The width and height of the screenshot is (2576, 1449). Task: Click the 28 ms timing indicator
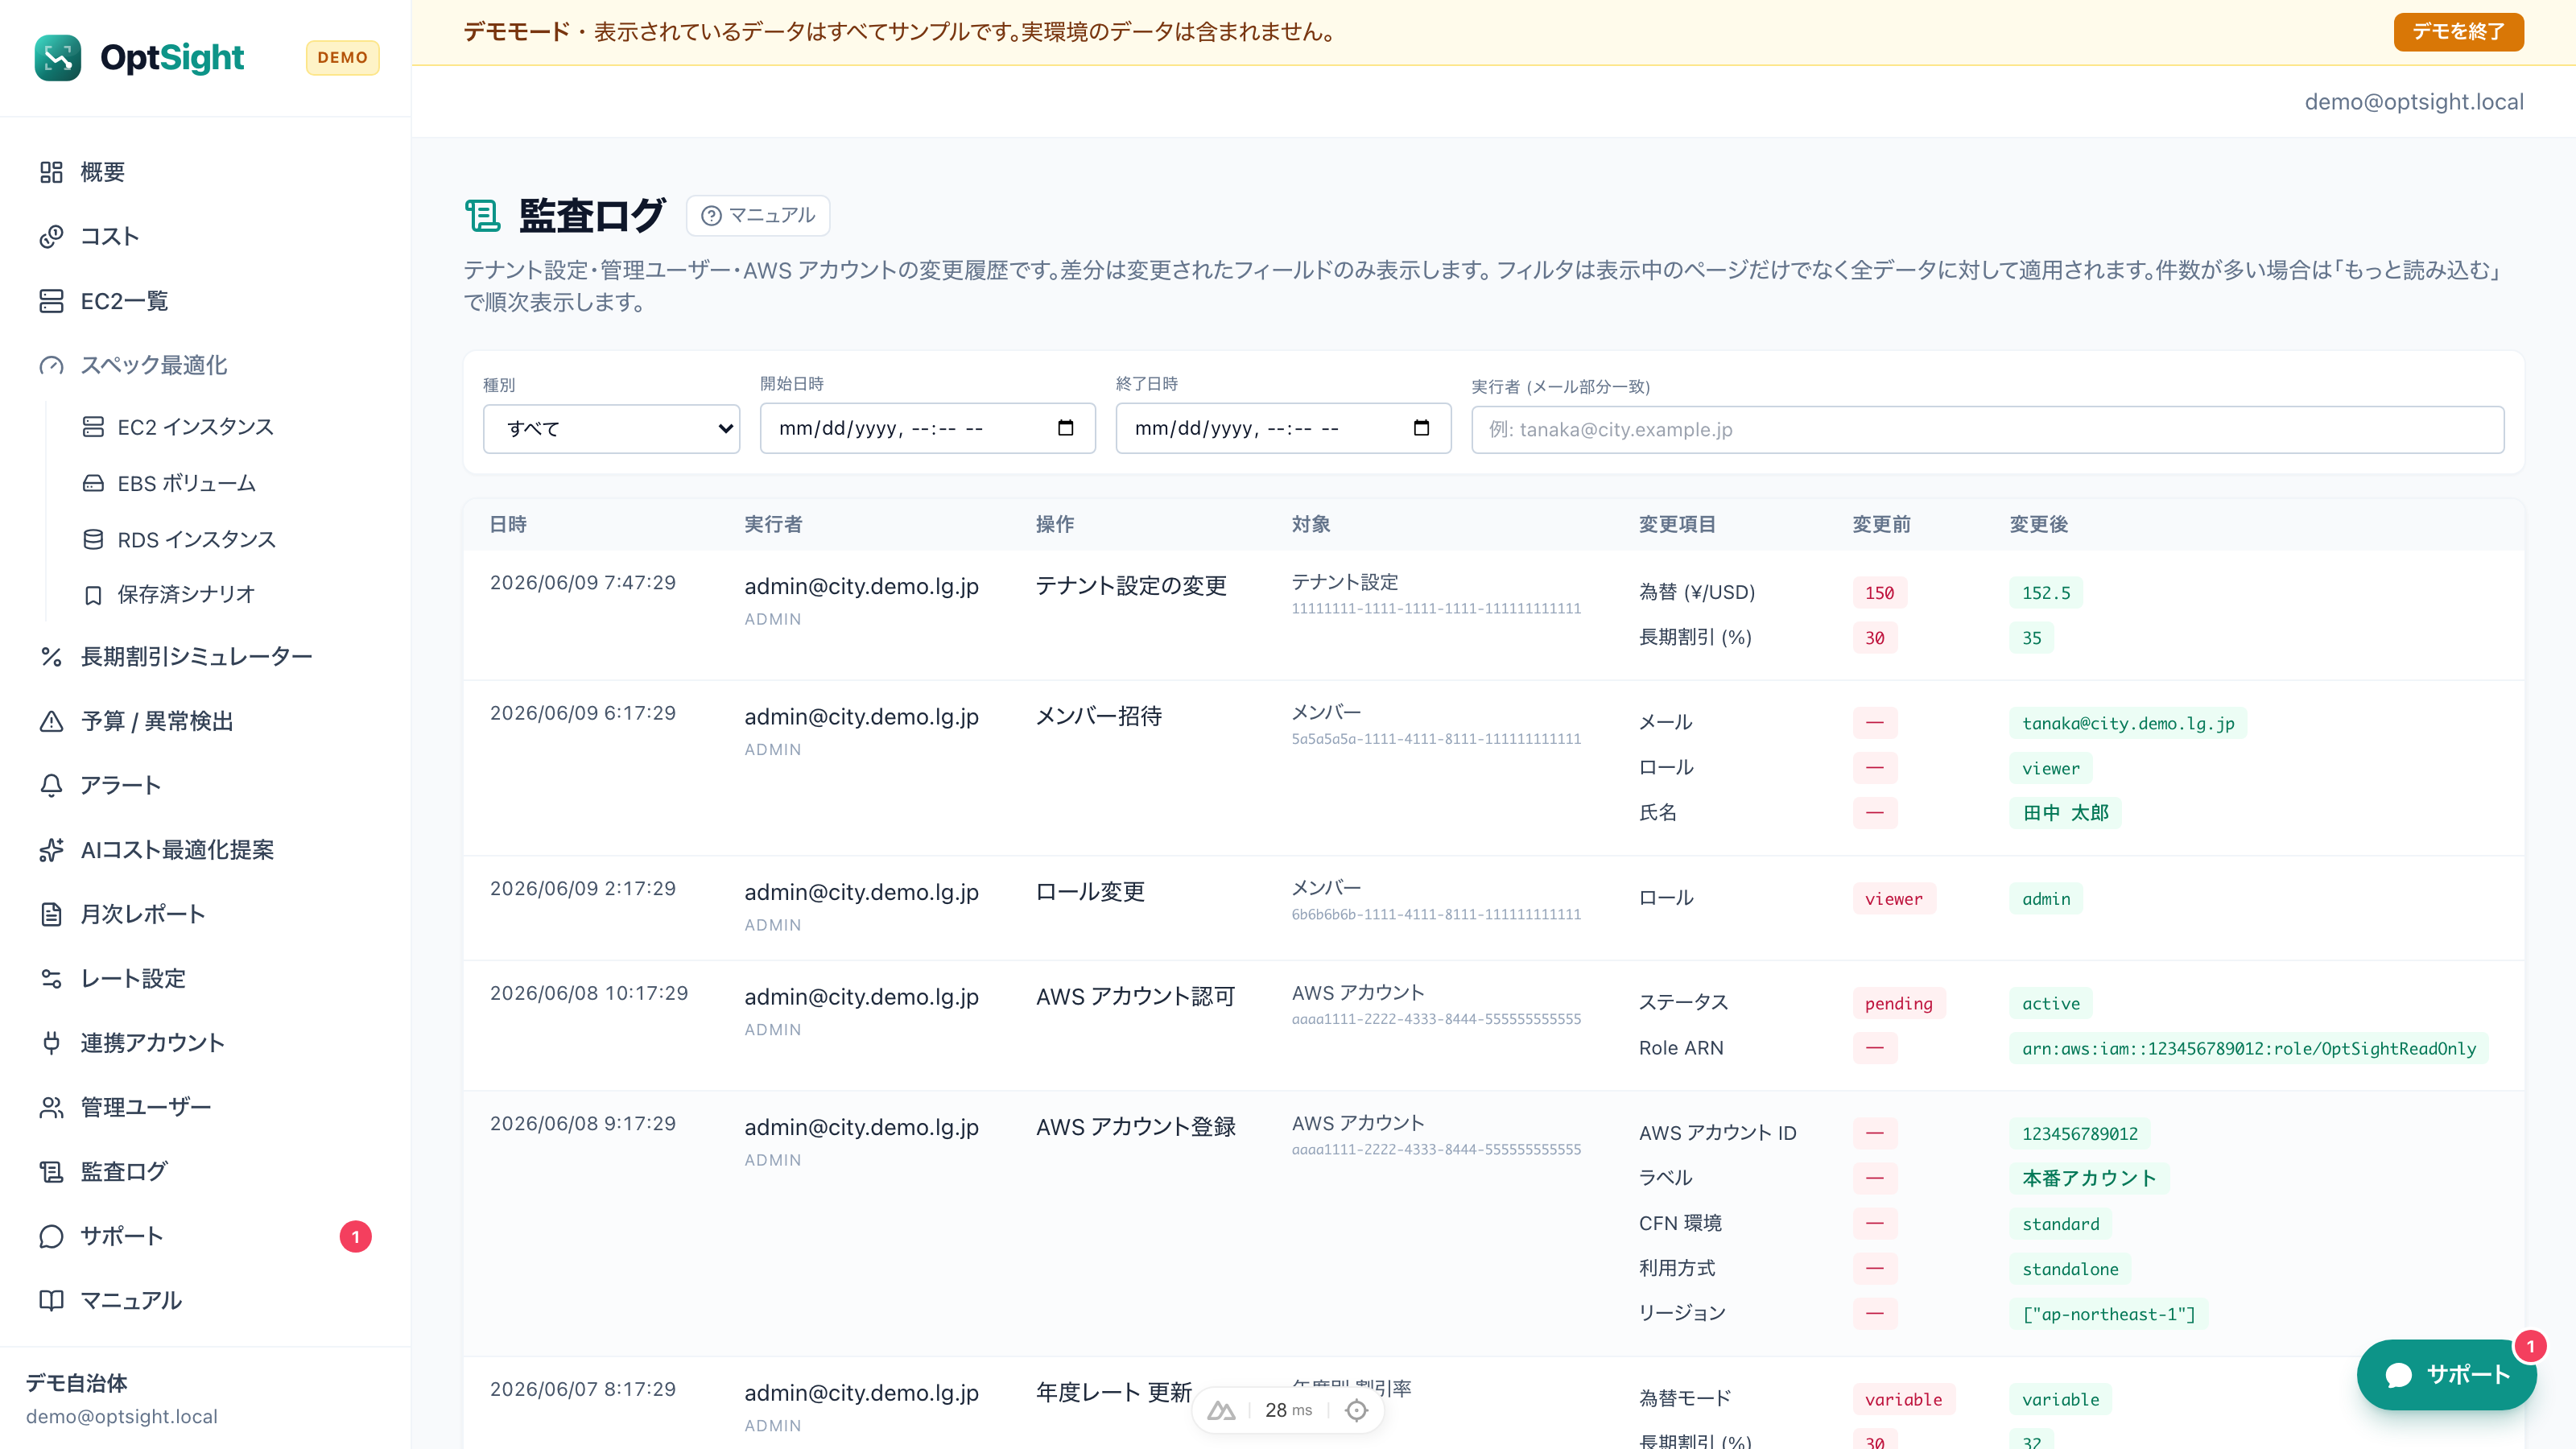1288,1410
